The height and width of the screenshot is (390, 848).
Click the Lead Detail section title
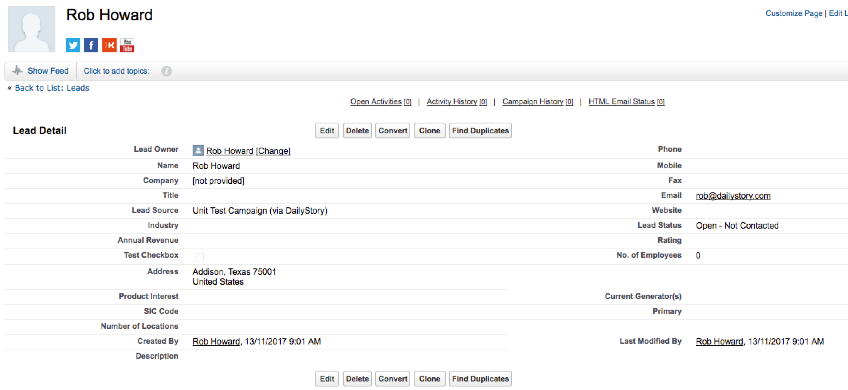[40, 131]
